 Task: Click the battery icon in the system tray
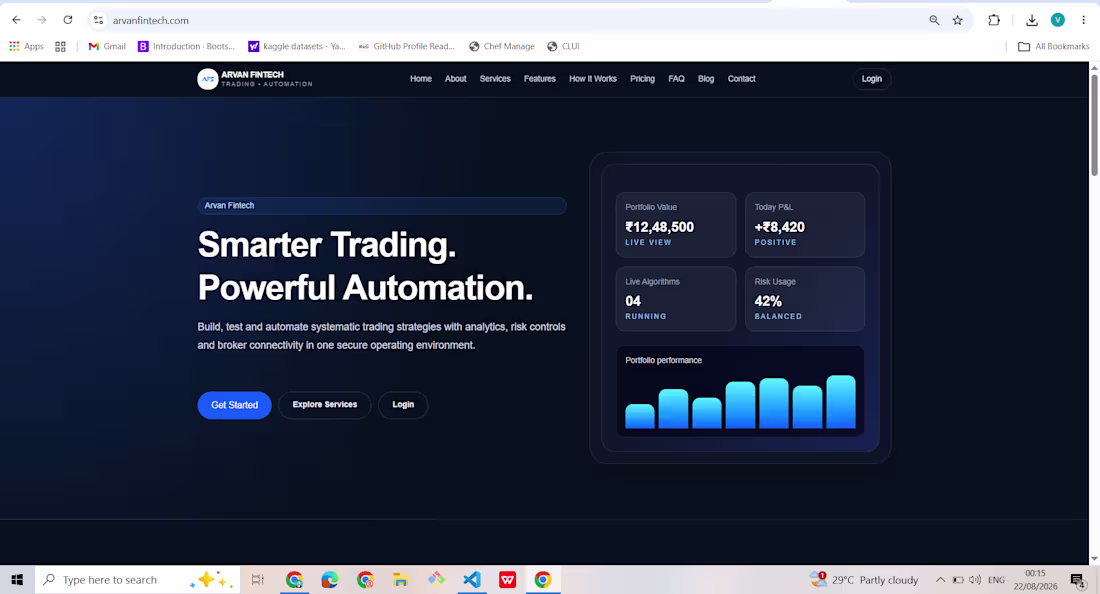click(x=958, y=580)
